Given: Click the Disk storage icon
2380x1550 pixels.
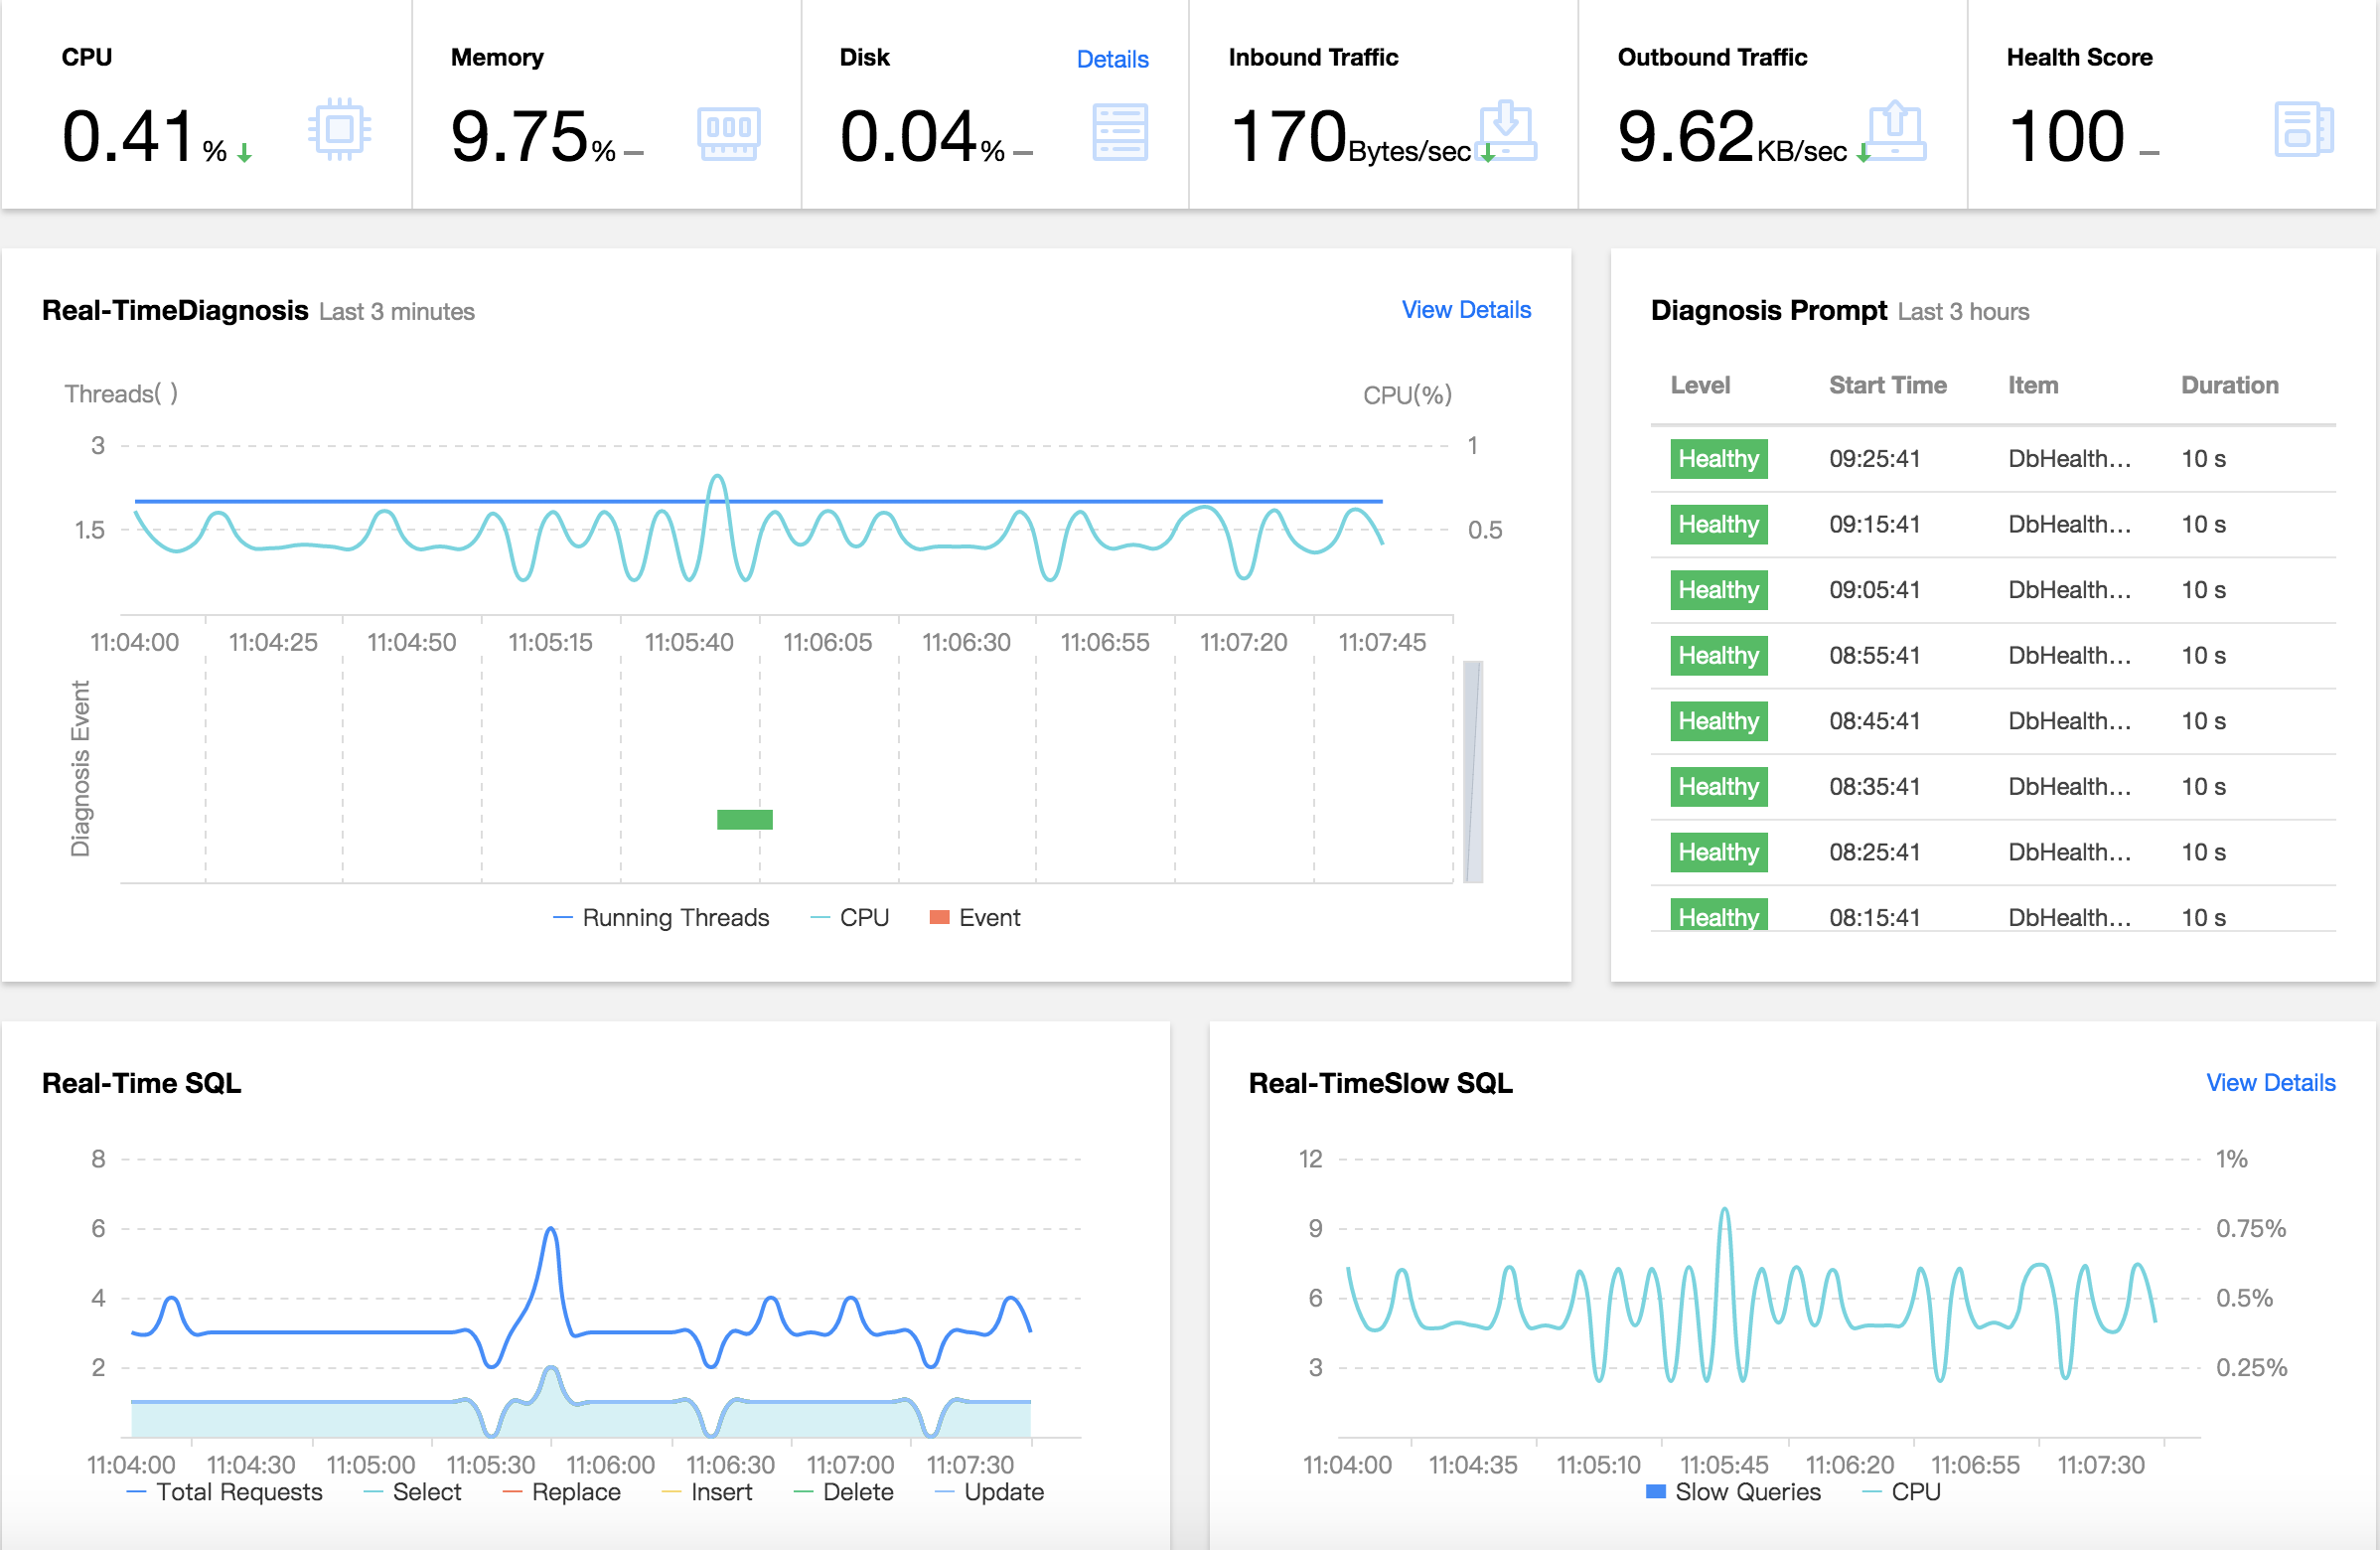Looking at the screenshot, I should pyautogui.click(x=1119, y=132).
